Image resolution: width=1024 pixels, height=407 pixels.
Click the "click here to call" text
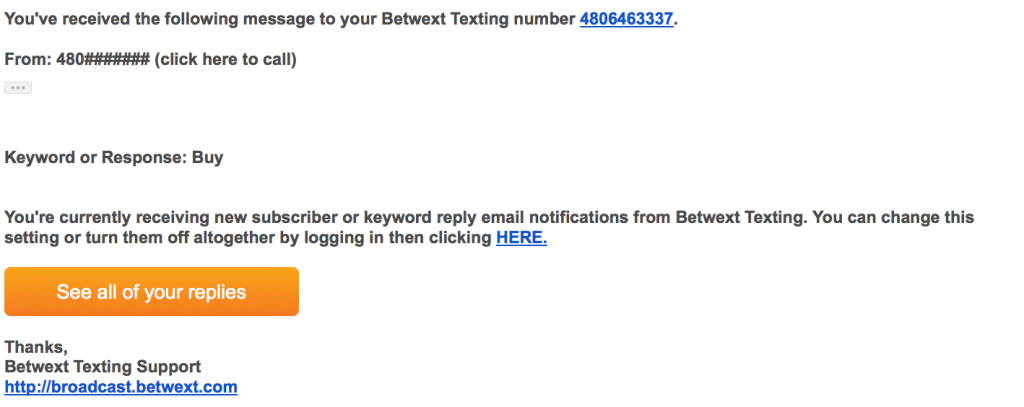(225, 60)
